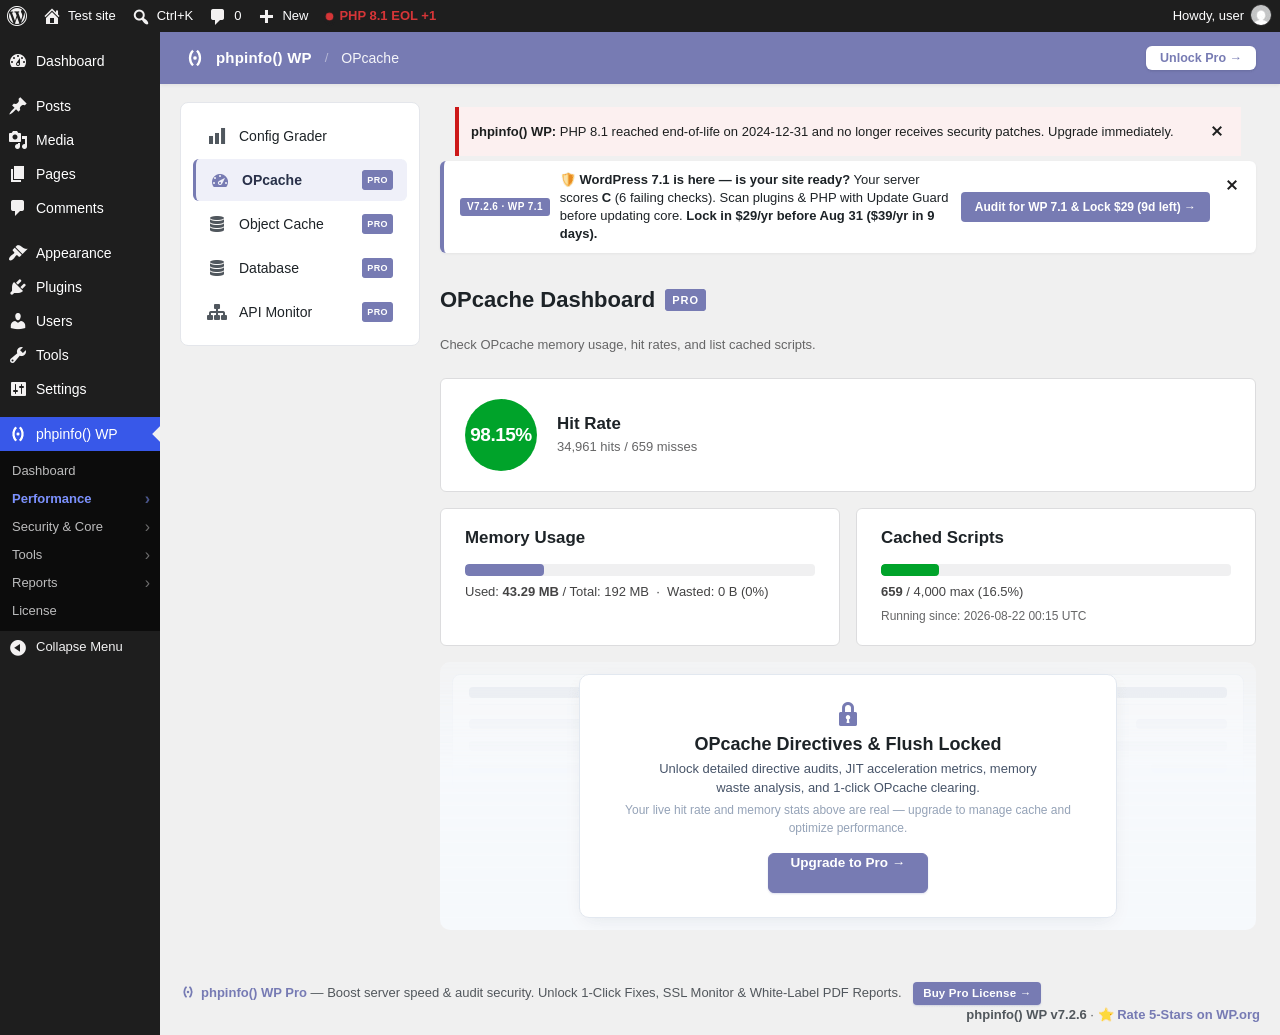Open the phpinfo() WP Pro footer link
The width and height of the screenshot is (1280, 1035).
click(254, 993)
